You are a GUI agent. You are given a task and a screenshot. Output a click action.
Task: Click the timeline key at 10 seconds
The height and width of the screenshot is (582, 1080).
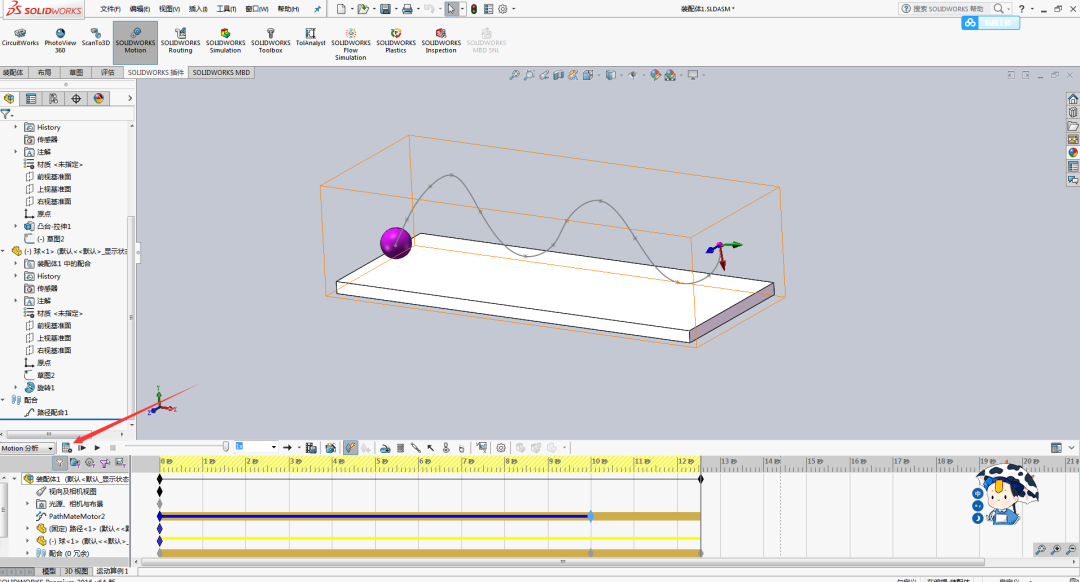(593, 516)
